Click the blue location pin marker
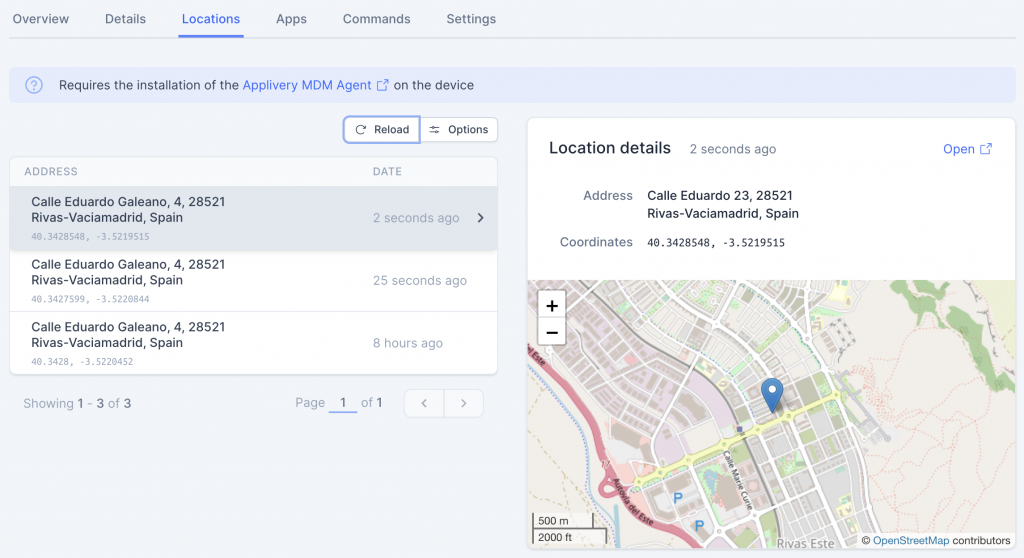 click(x=772, y=395)
